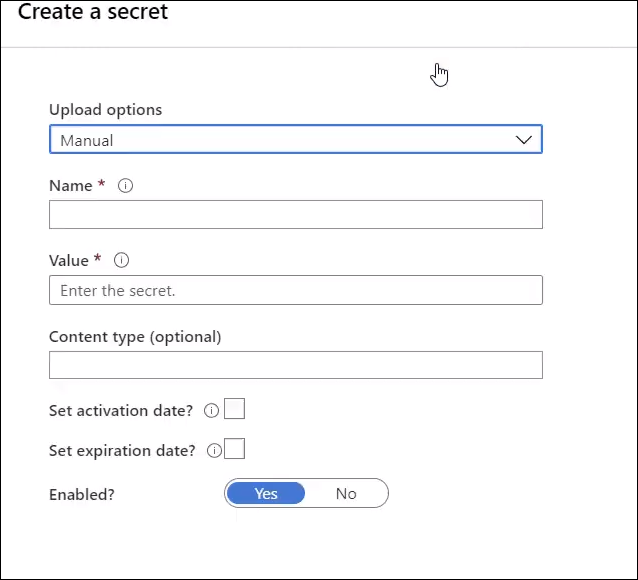
Task: Select Yes on the Enabled toggle
Action: [266, 493]
